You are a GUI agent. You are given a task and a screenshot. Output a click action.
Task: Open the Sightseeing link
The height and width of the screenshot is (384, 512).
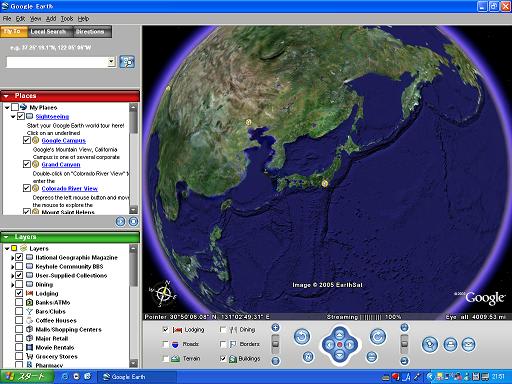(x=52, y=116)
